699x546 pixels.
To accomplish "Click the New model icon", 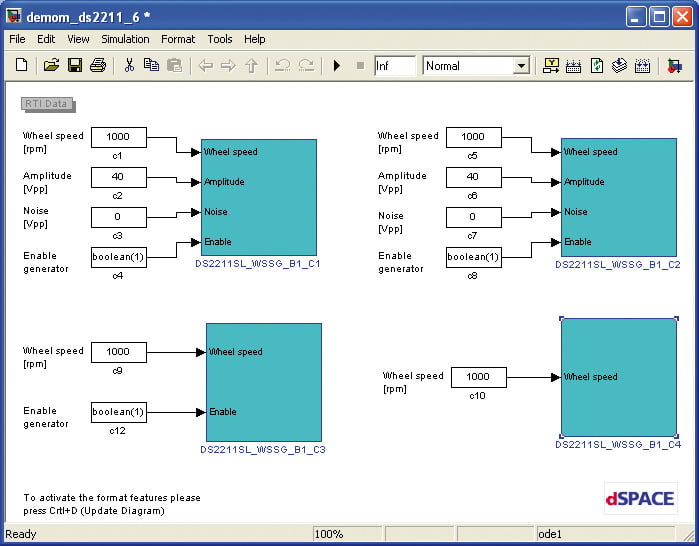I will tap(21, 66).
